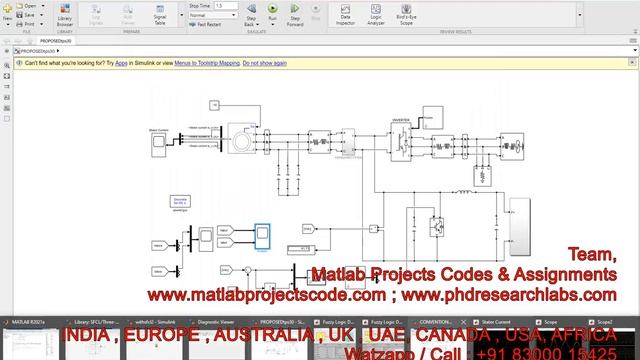
Task: Expand the Save options arrow
Action: pyautogui.click(x=42, y=15)
